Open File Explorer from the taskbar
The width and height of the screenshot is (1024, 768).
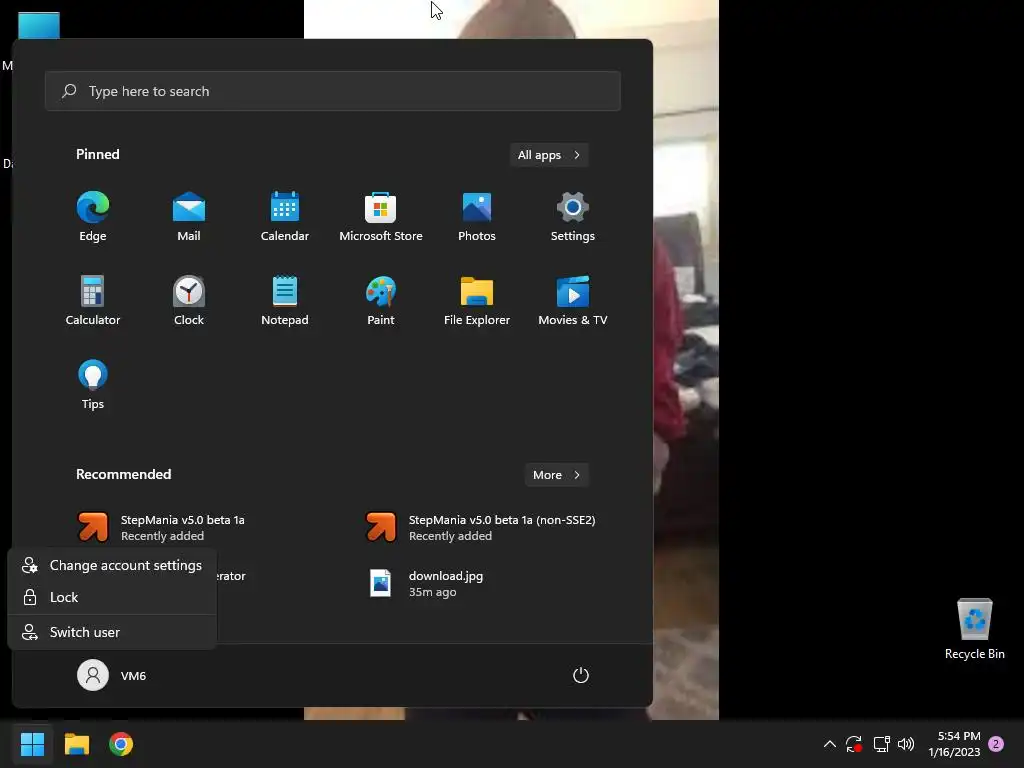(77, 744)
